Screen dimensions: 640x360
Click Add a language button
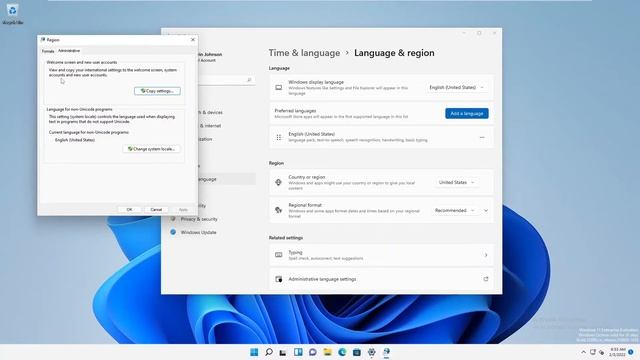[x=467, y=113]
